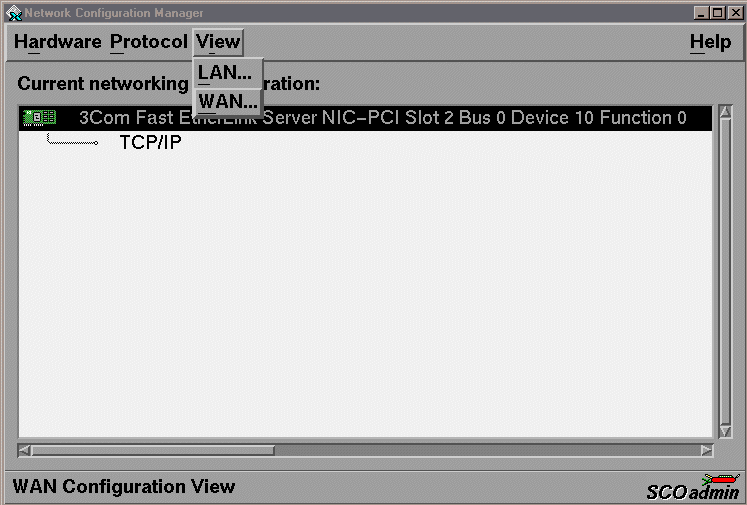Click the vertical scrollbar down arrow

pyautogui.click(x=725, y=432)
